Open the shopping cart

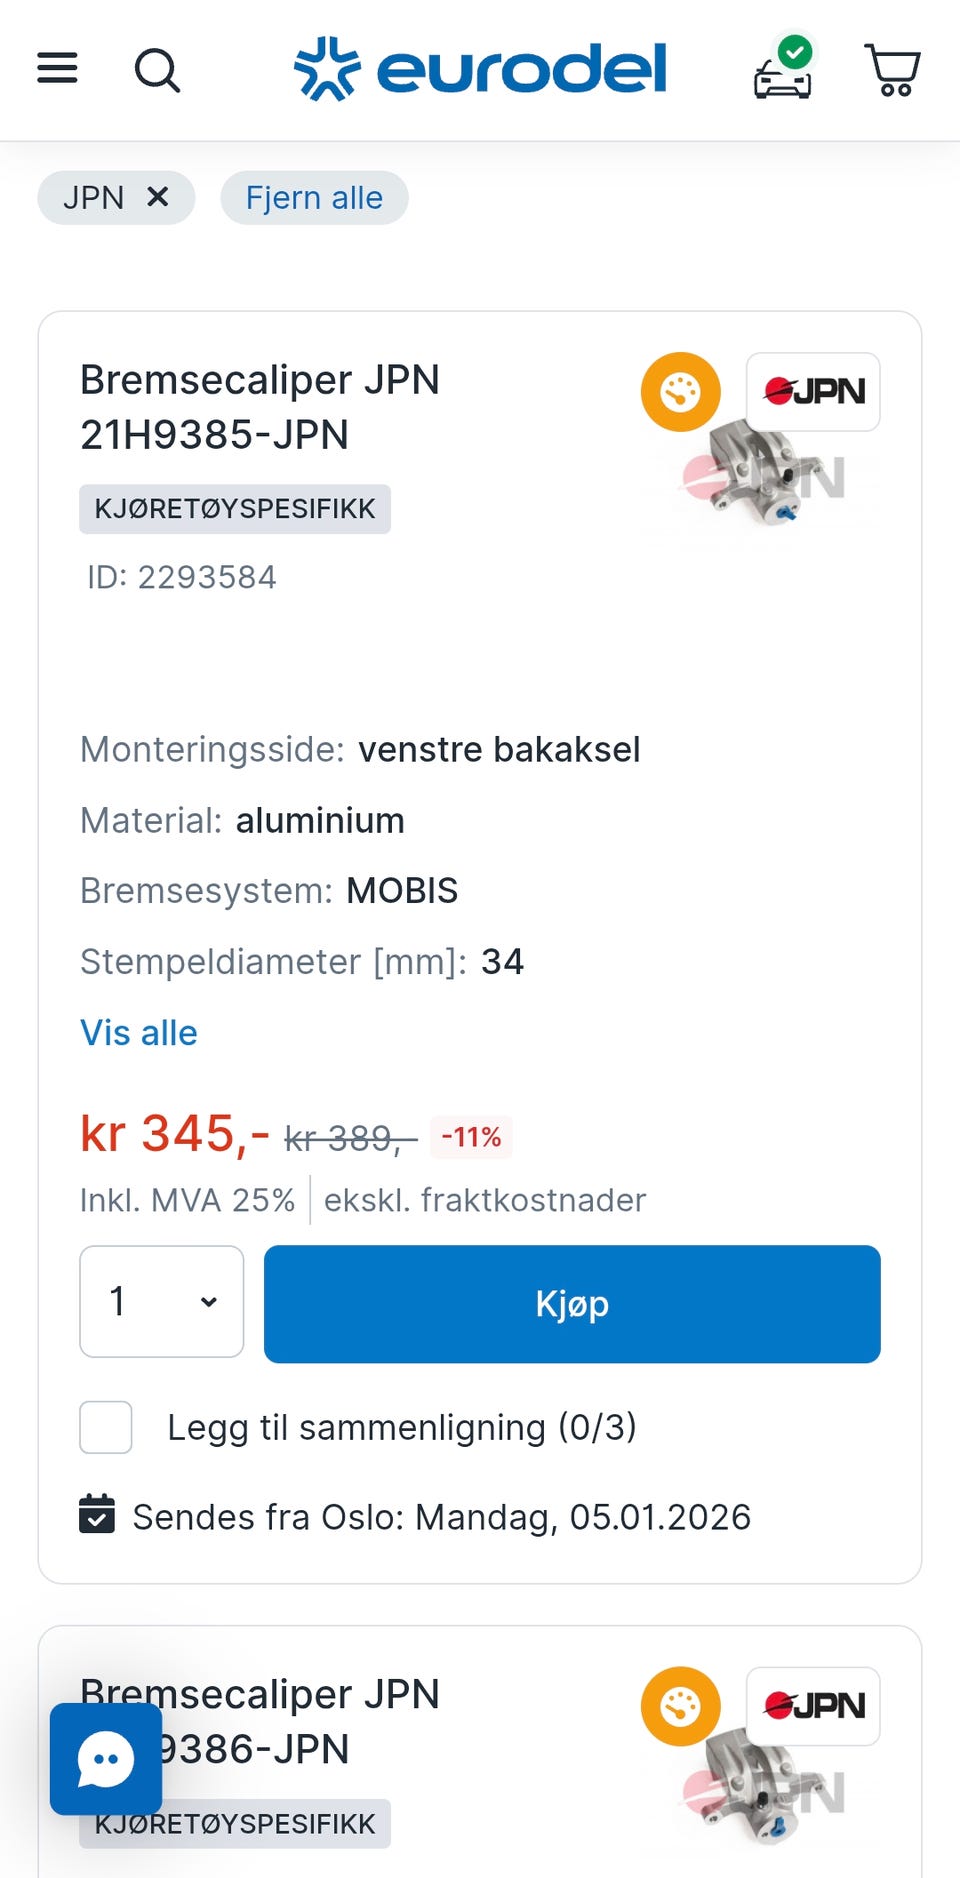click(x=891, y=69)
